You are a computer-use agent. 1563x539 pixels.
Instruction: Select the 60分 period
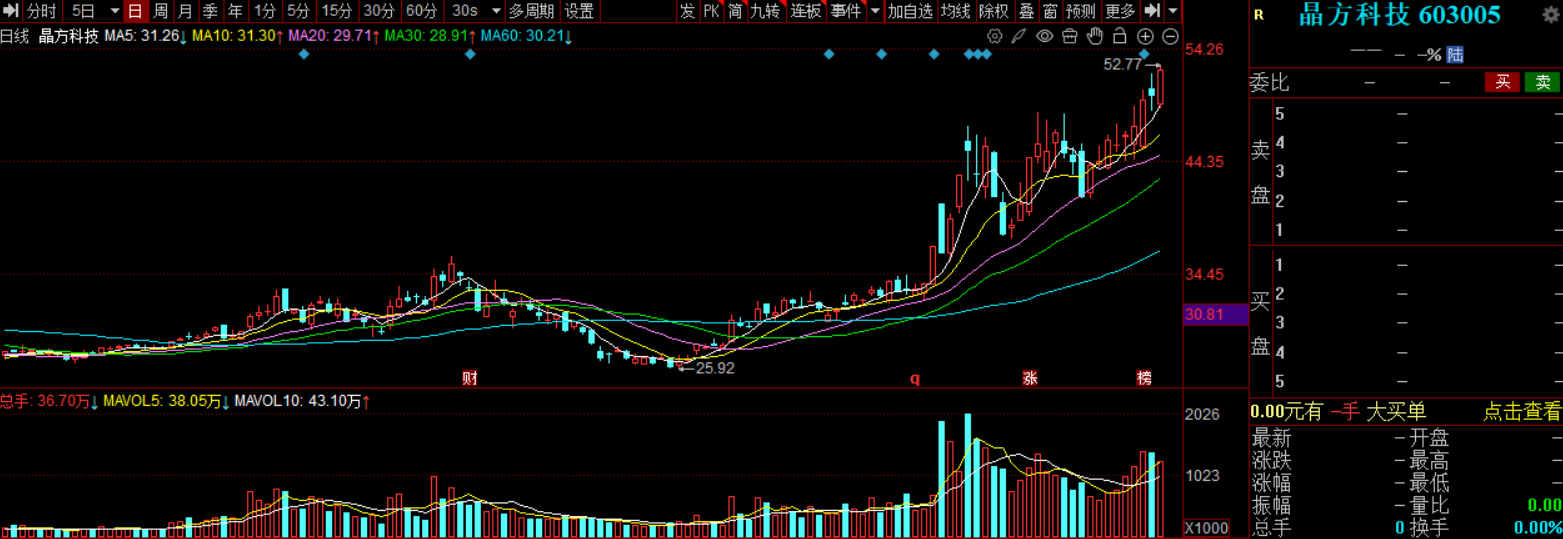pyautogui.click(x=421, y=11)
